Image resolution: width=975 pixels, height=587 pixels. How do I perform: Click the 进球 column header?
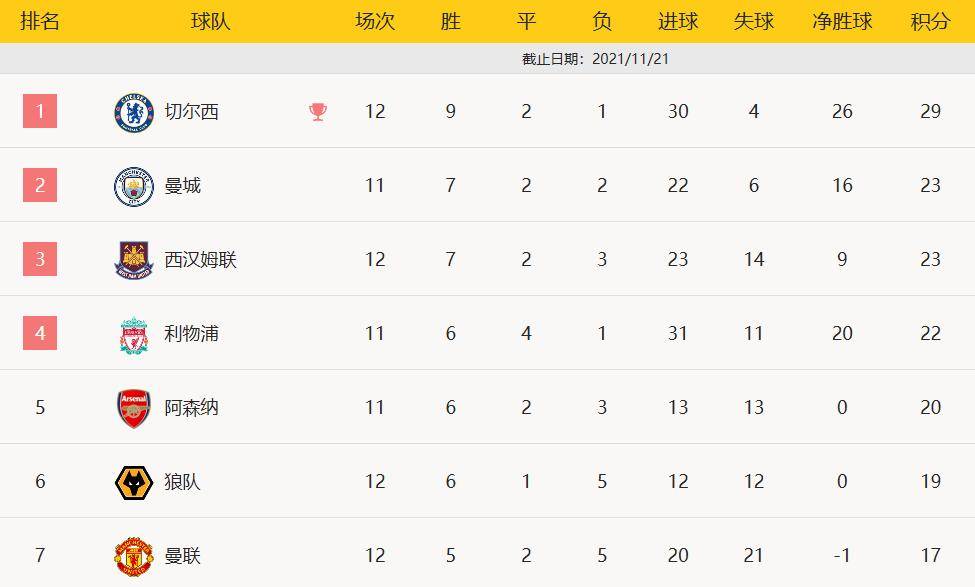(678, 21)
